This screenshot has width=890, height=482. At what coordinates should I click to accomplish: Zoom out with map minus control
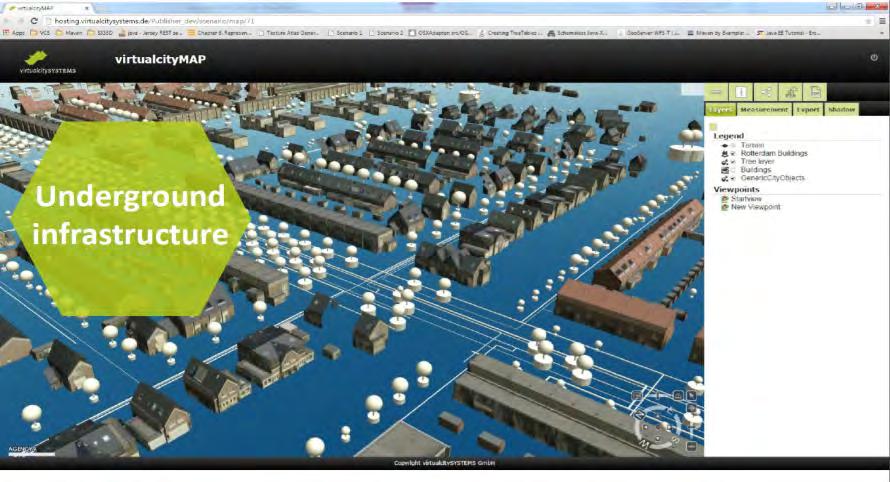pyautogui.click(x=691, y=447)
